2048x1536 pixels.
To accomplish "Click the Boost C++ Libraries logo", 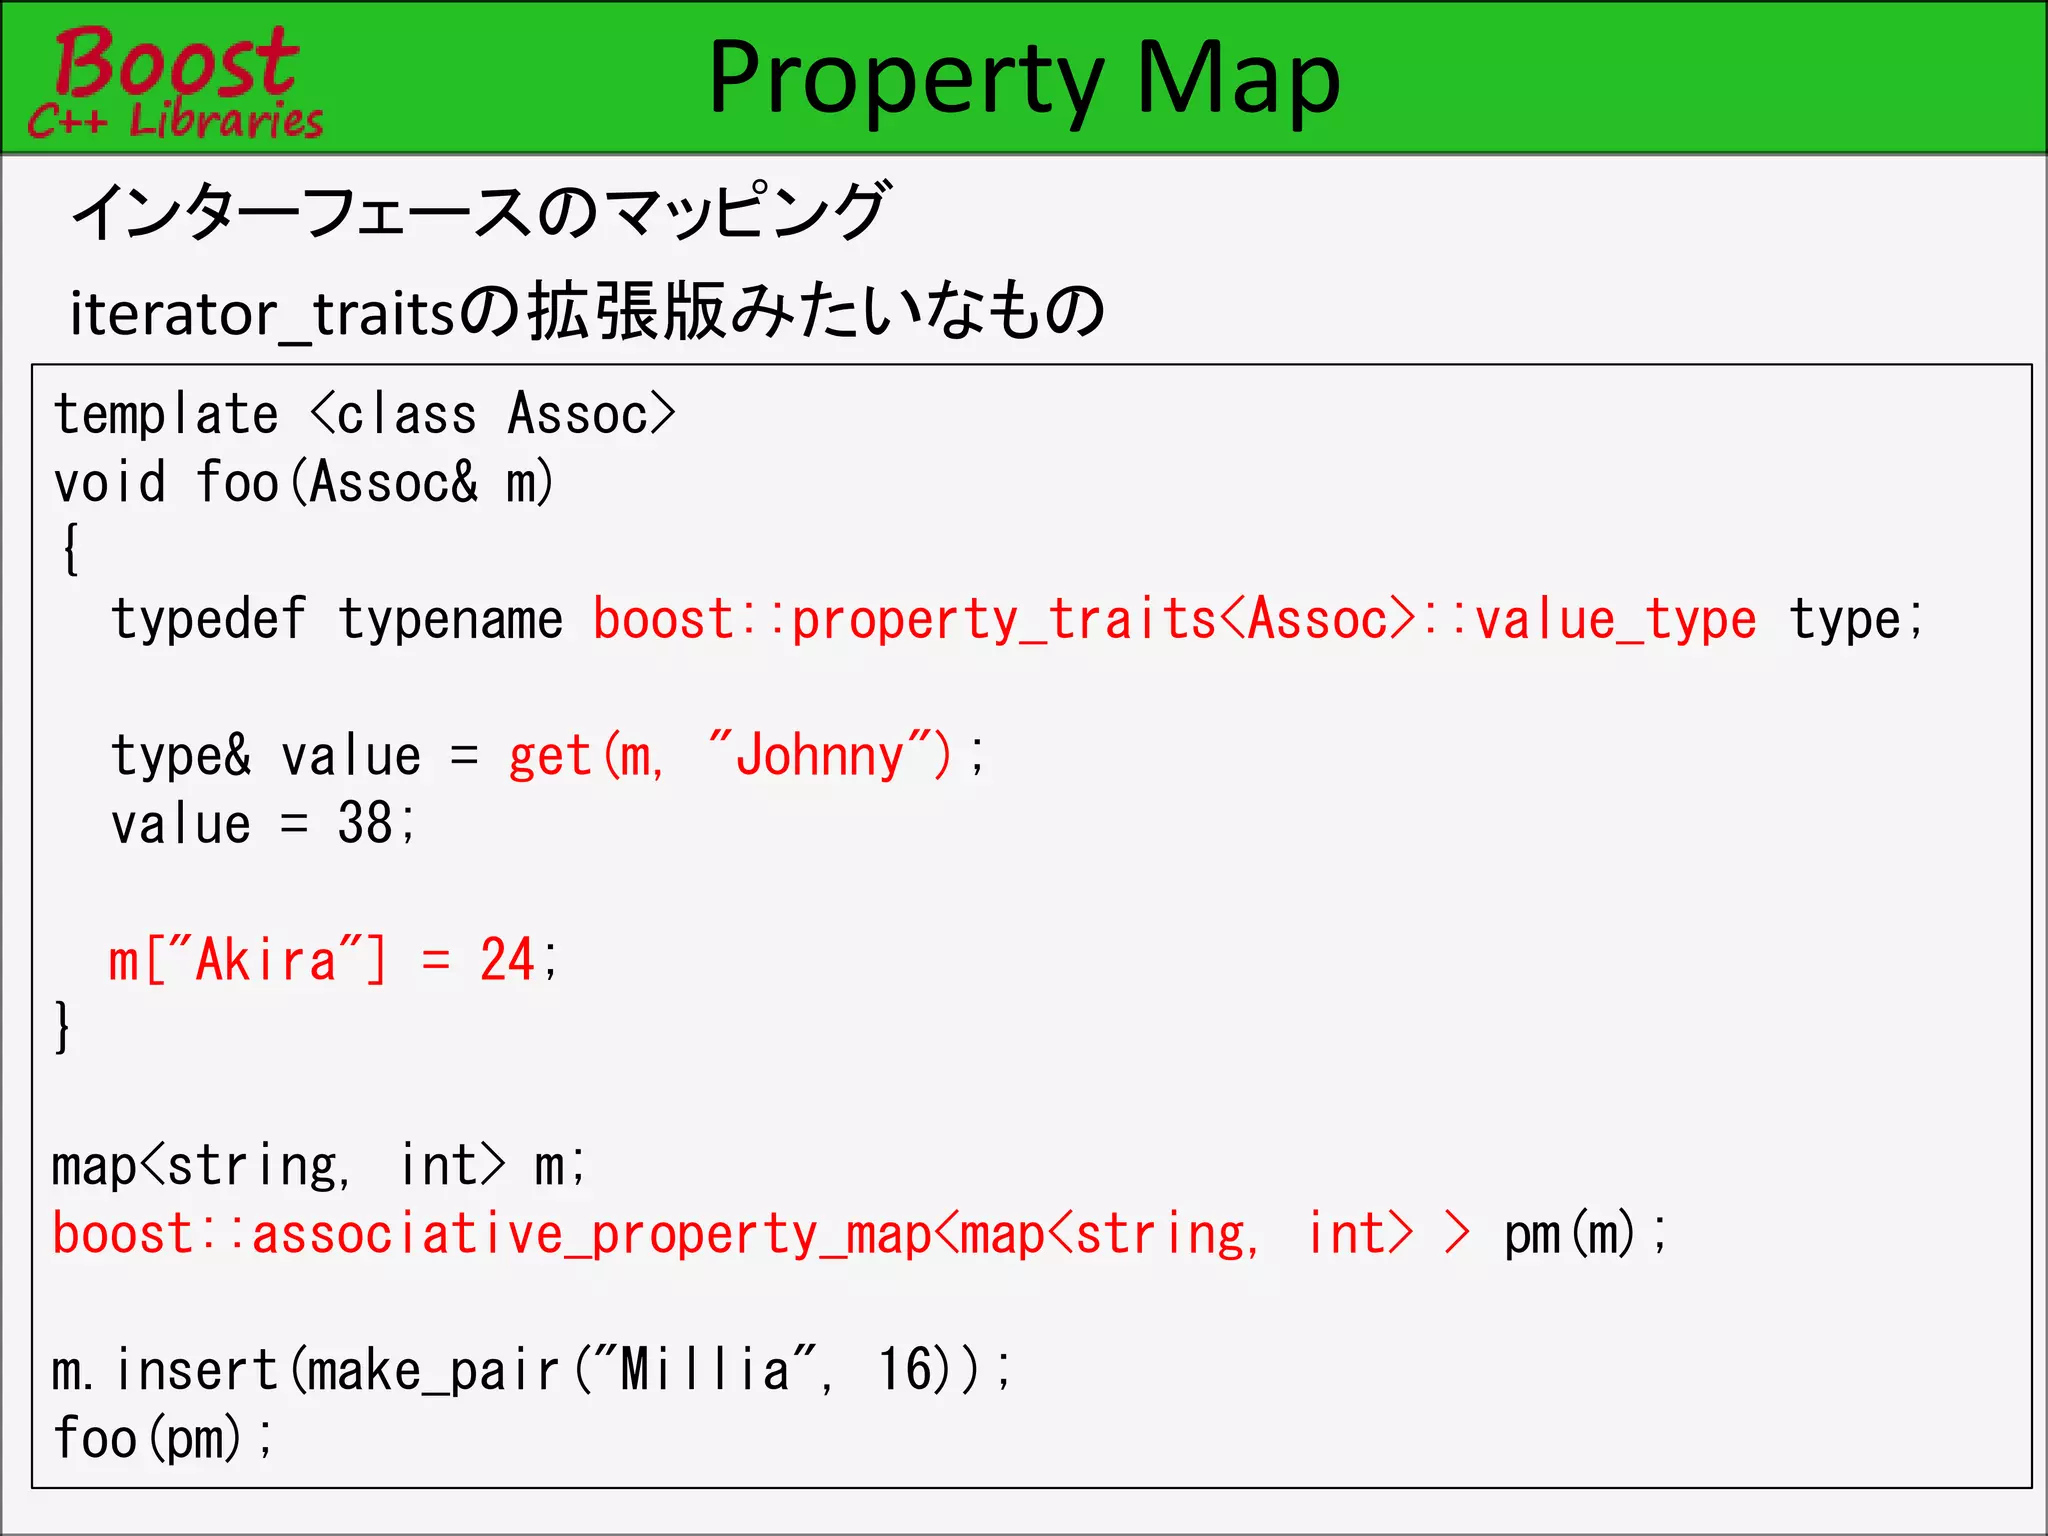I will pos(175,82).
